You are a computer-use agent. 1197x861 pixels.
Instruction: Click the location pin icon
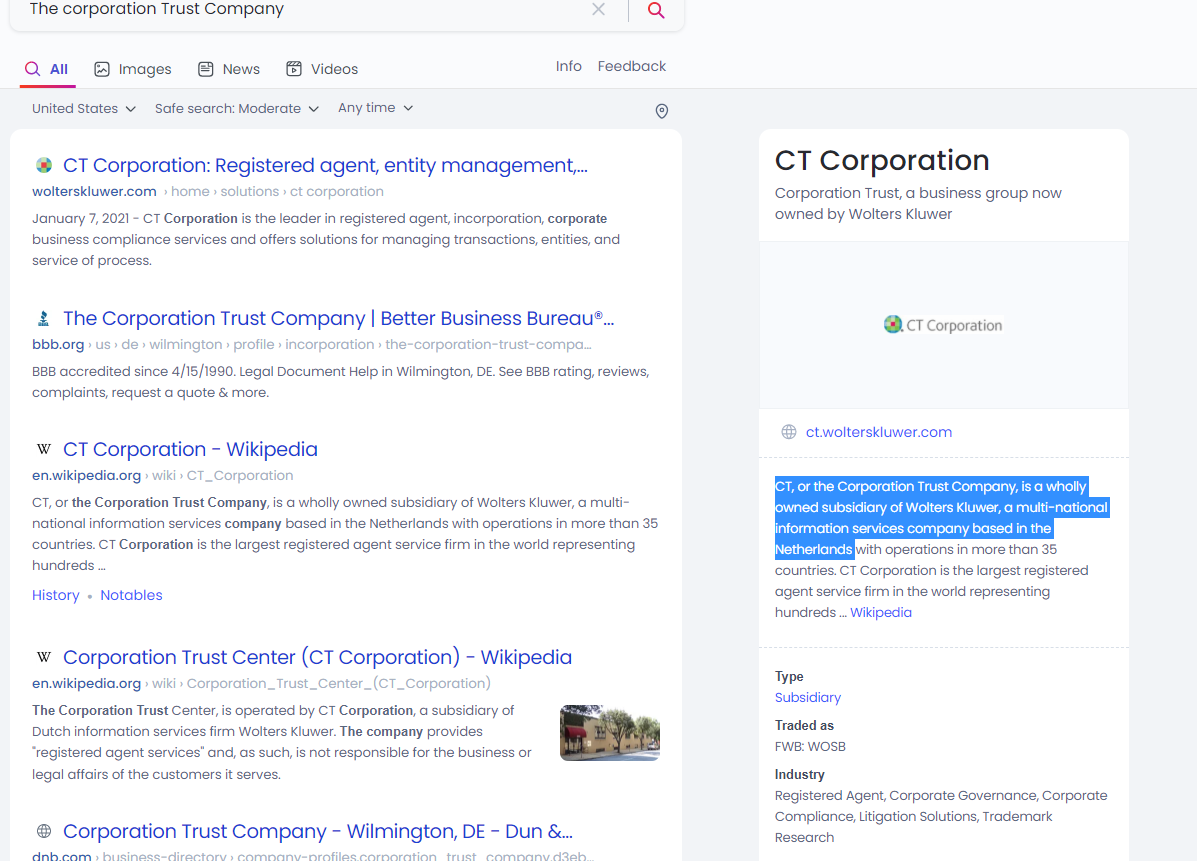click(662, 111)
